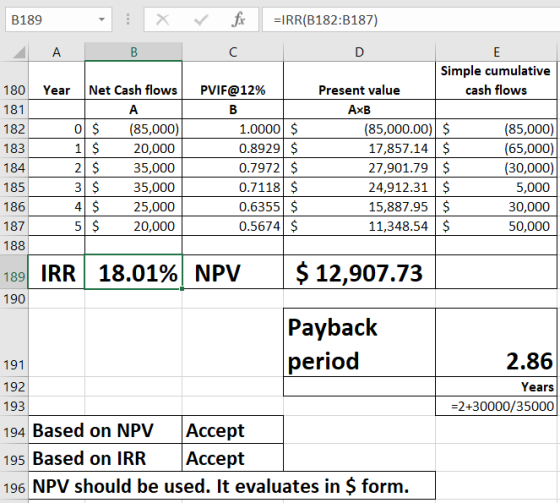Click PVIF value 0.7118
This screenshot has height=503, width=560.
coord(232,187)
